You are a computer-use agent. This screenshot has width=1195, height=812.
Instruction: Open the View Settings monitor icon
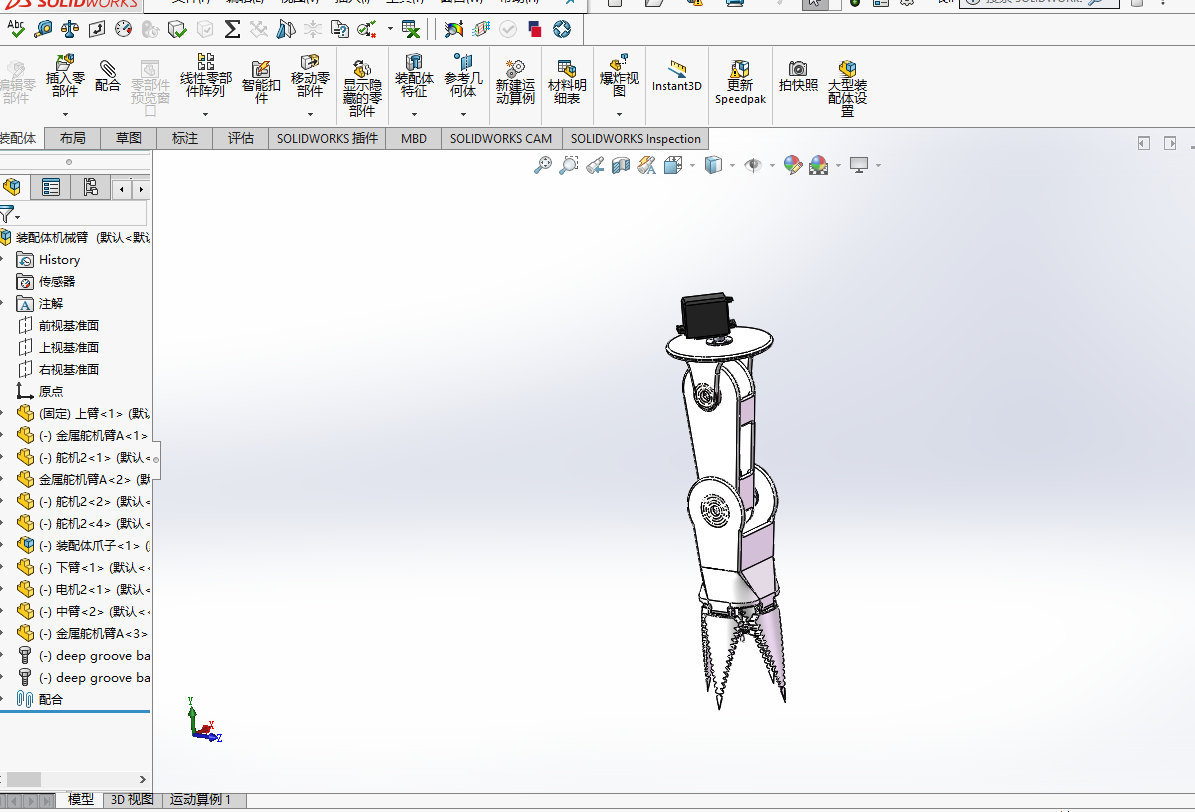859,165
